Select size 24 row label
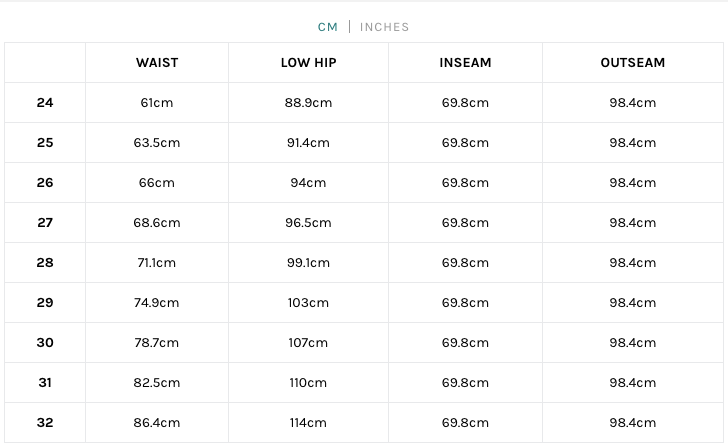 [45, 103]
